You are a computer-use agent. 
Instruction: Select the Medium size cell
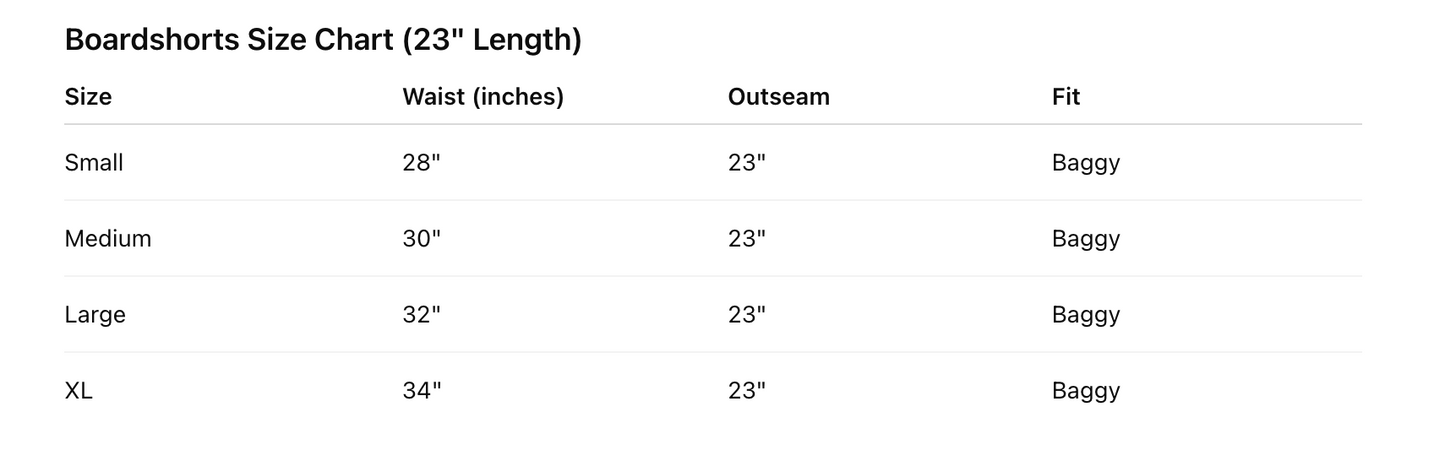point(108,239)
